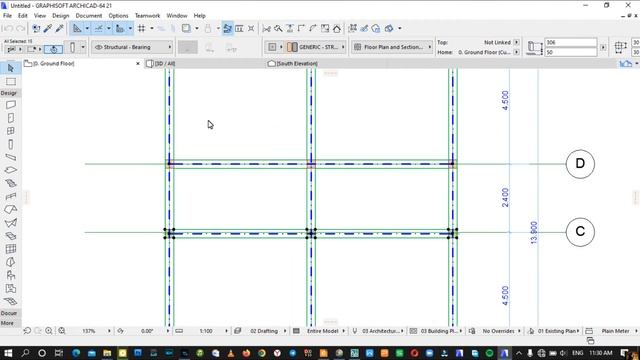Choose the Beam tool

point(11,157)
